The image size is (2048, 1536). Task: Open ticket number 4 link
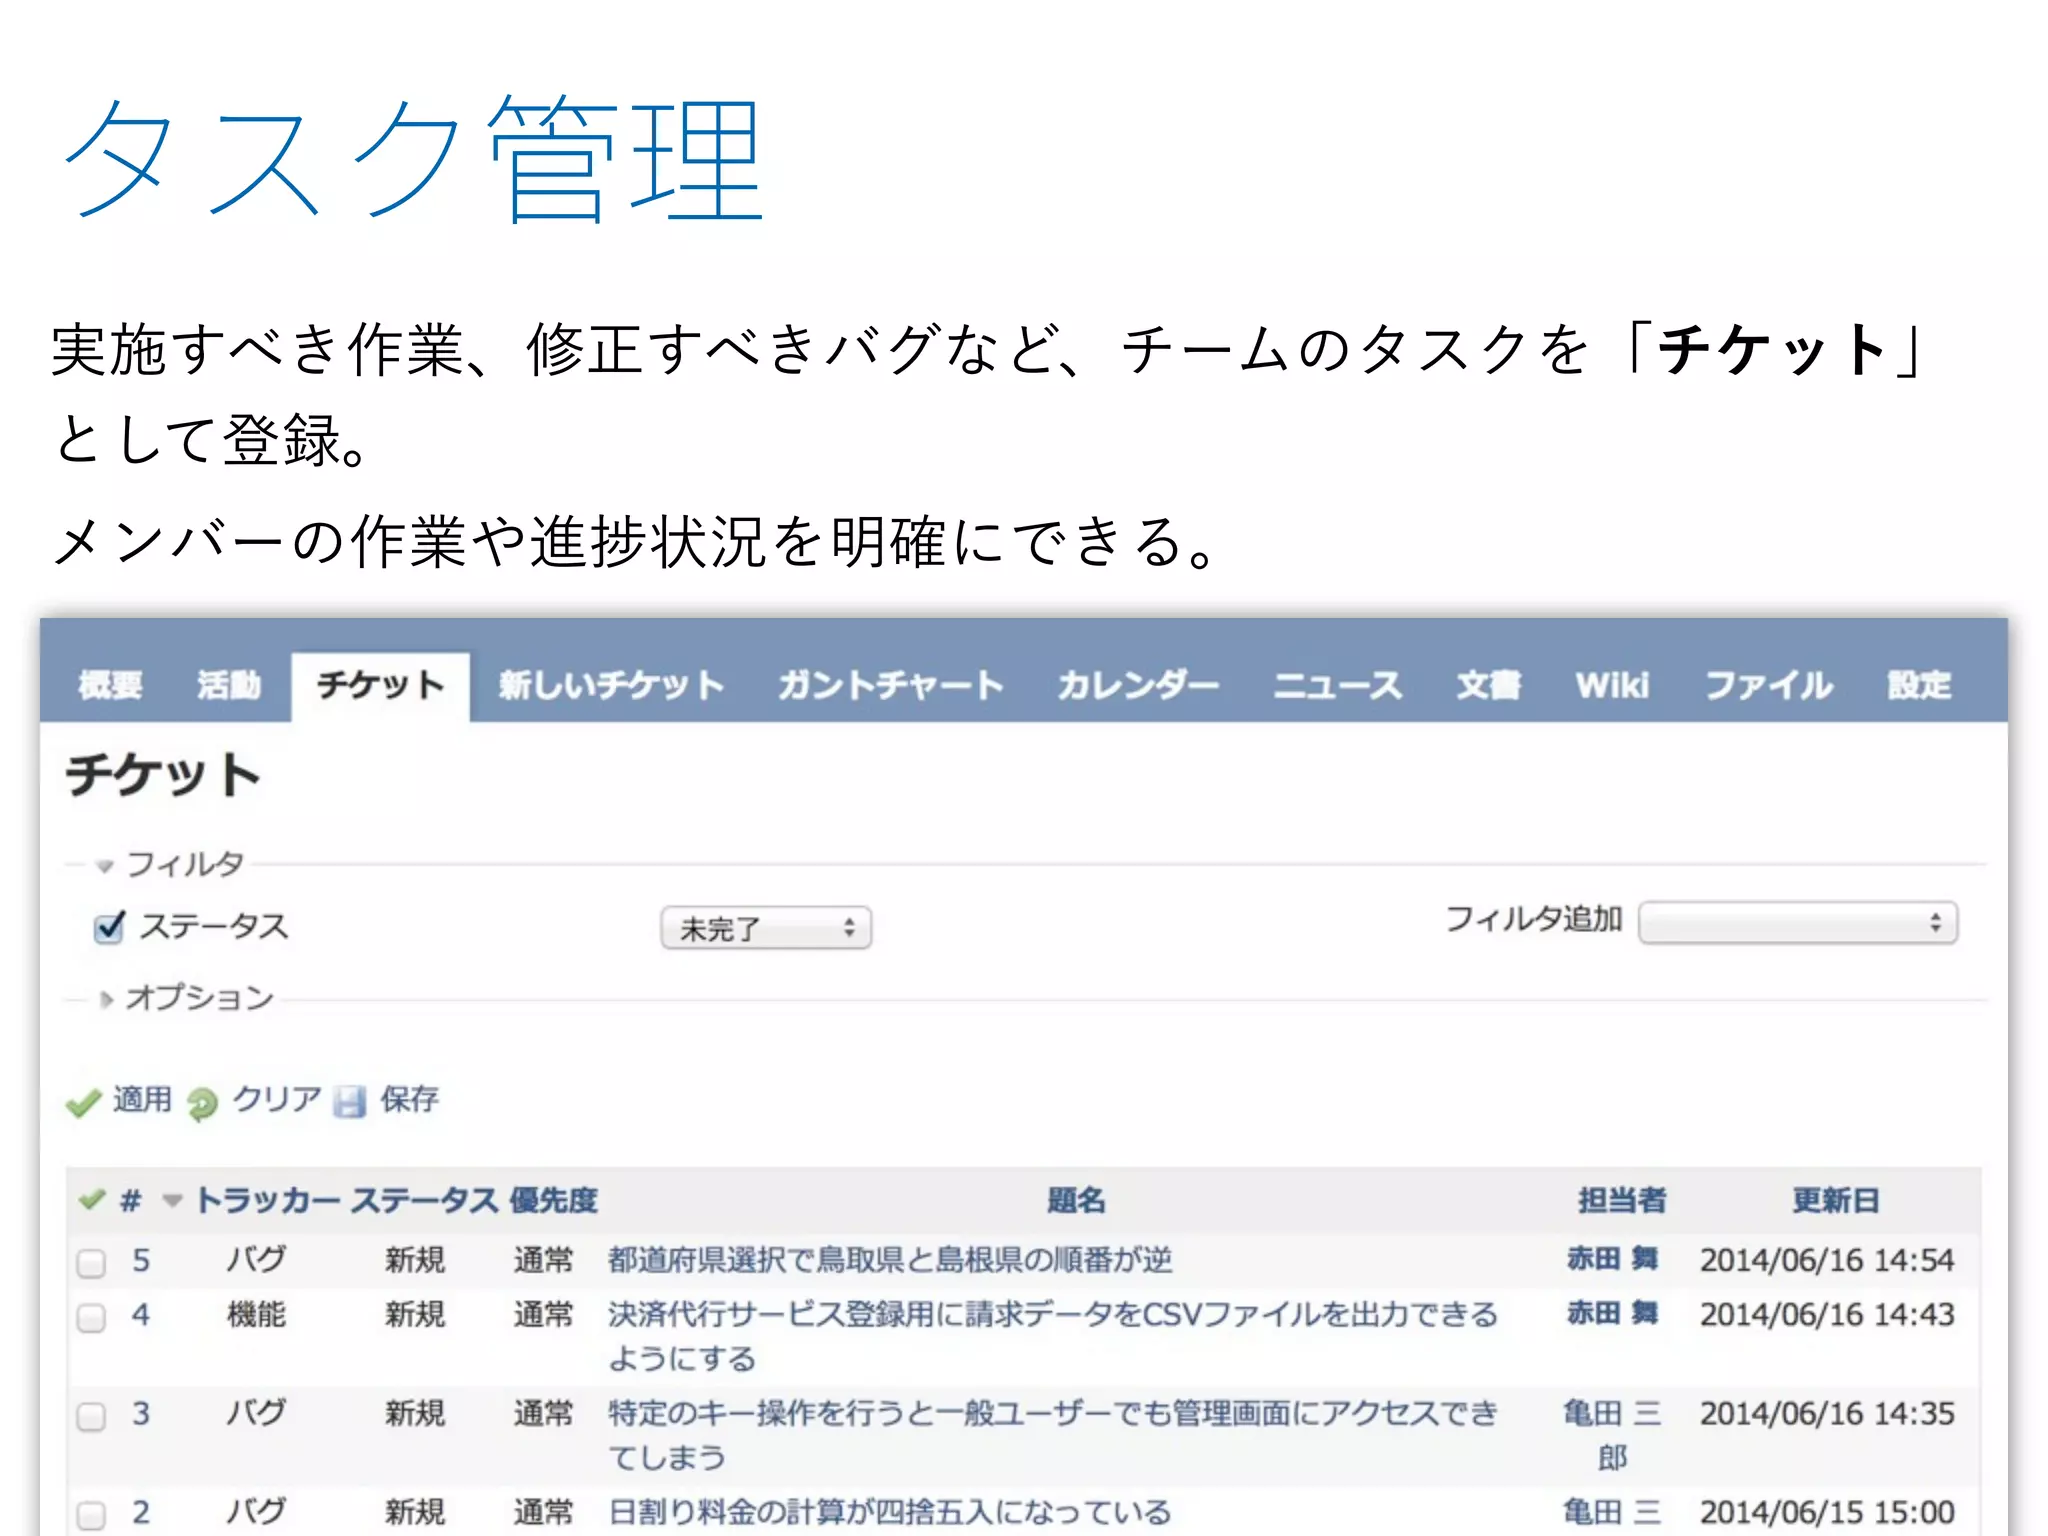tap(141, 1315)
